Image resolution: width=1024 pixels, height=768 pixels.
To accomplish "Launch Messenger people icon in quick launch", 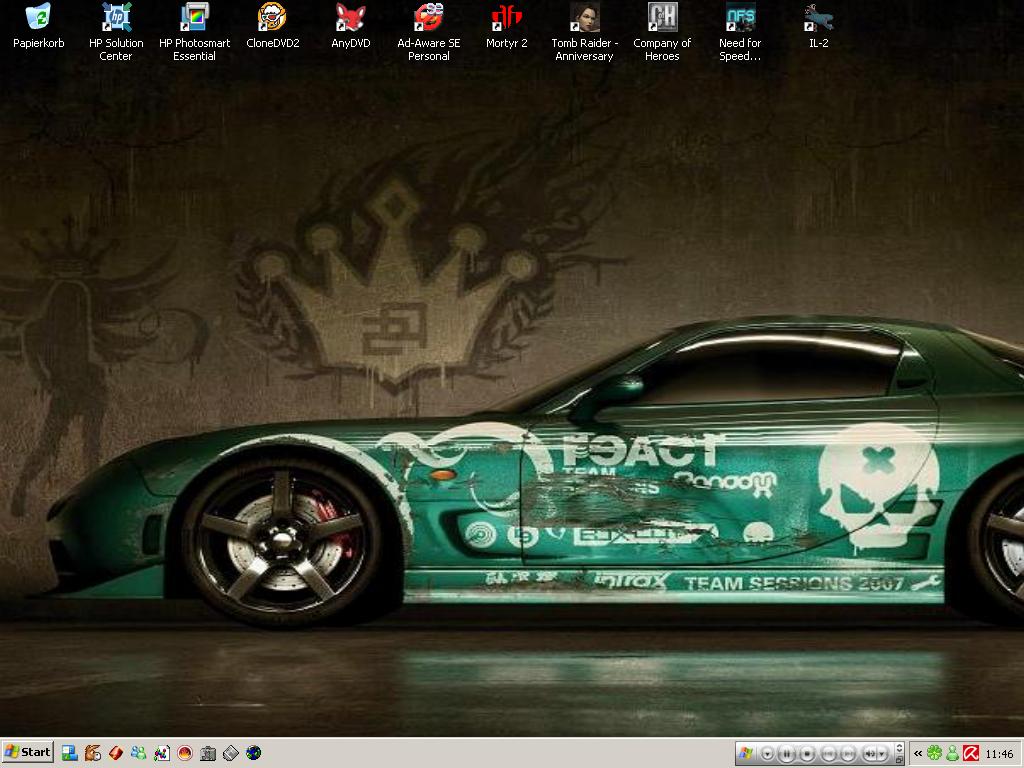I will (138, 753).
